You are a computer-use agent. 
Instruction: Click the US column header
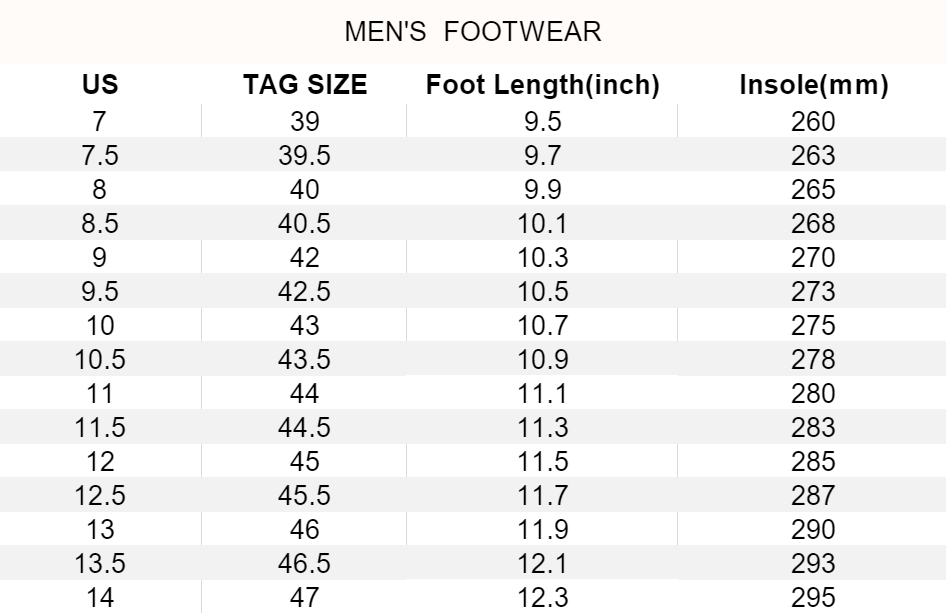100,86
